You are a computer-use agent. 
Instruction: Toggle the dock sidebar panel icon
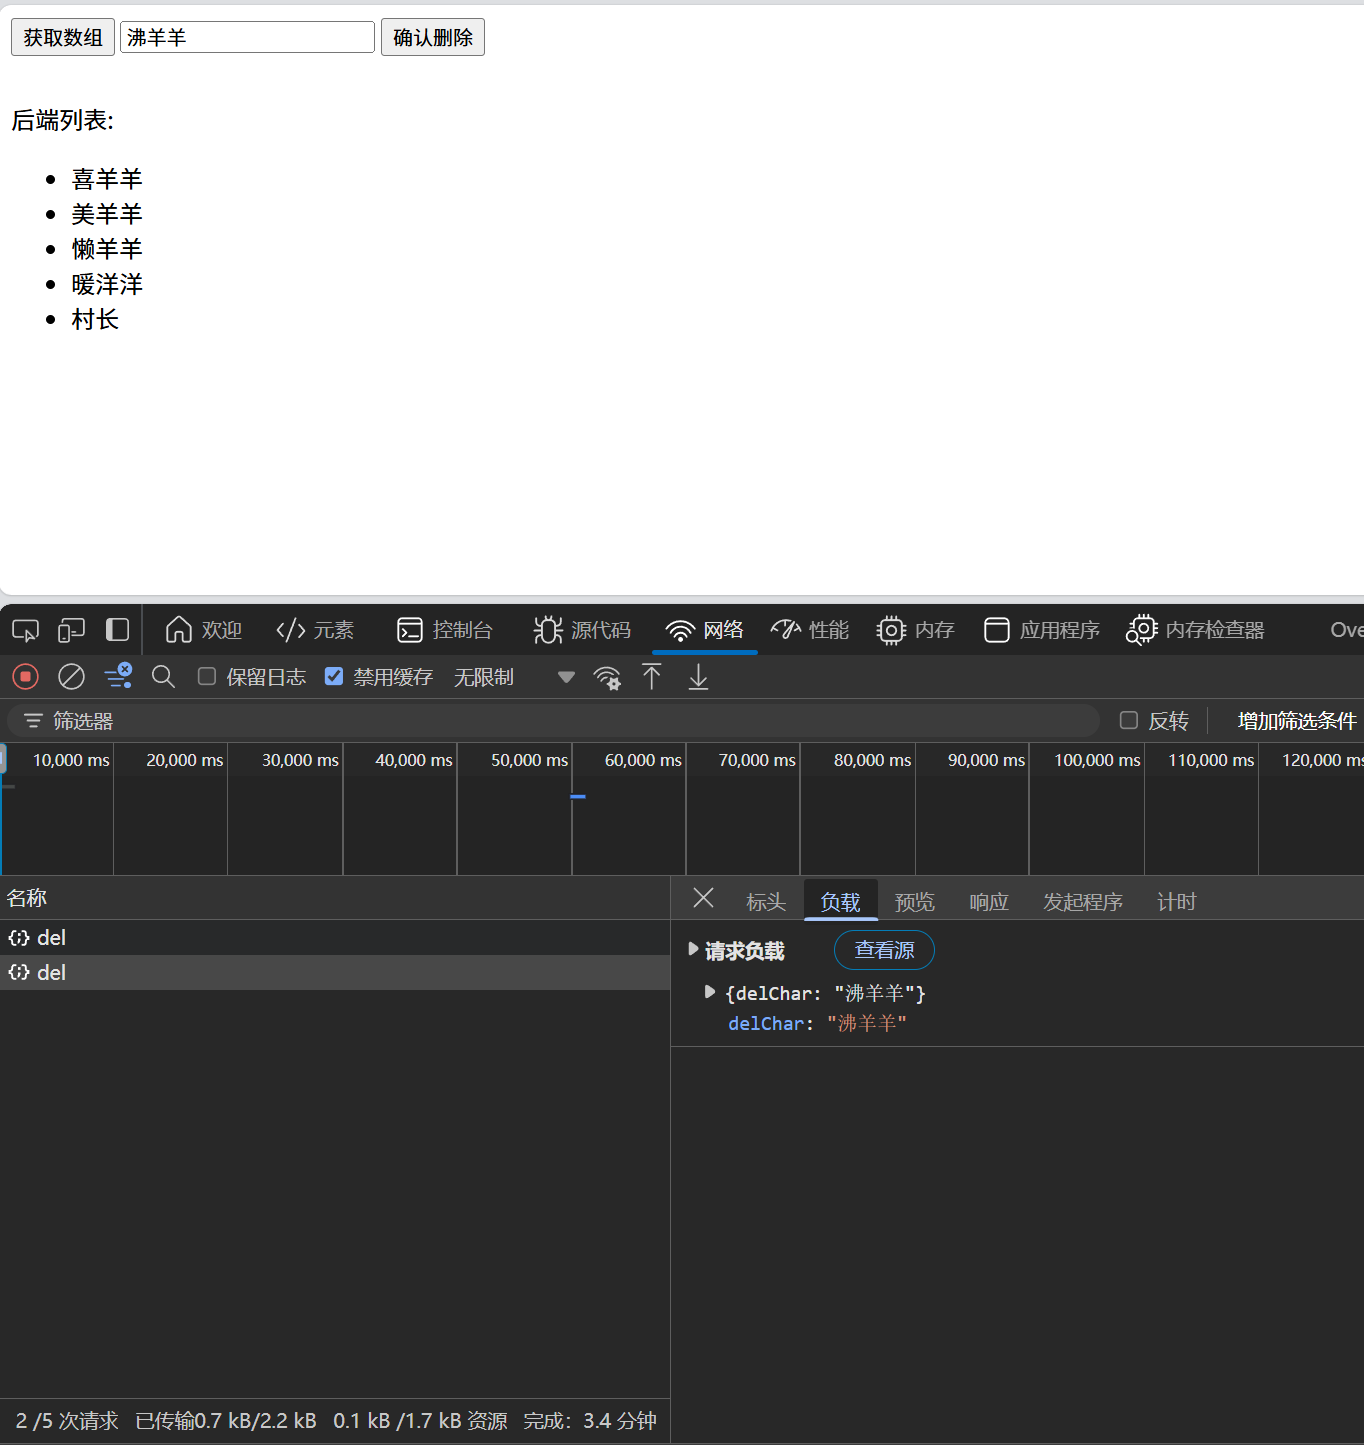coord(117,630)
